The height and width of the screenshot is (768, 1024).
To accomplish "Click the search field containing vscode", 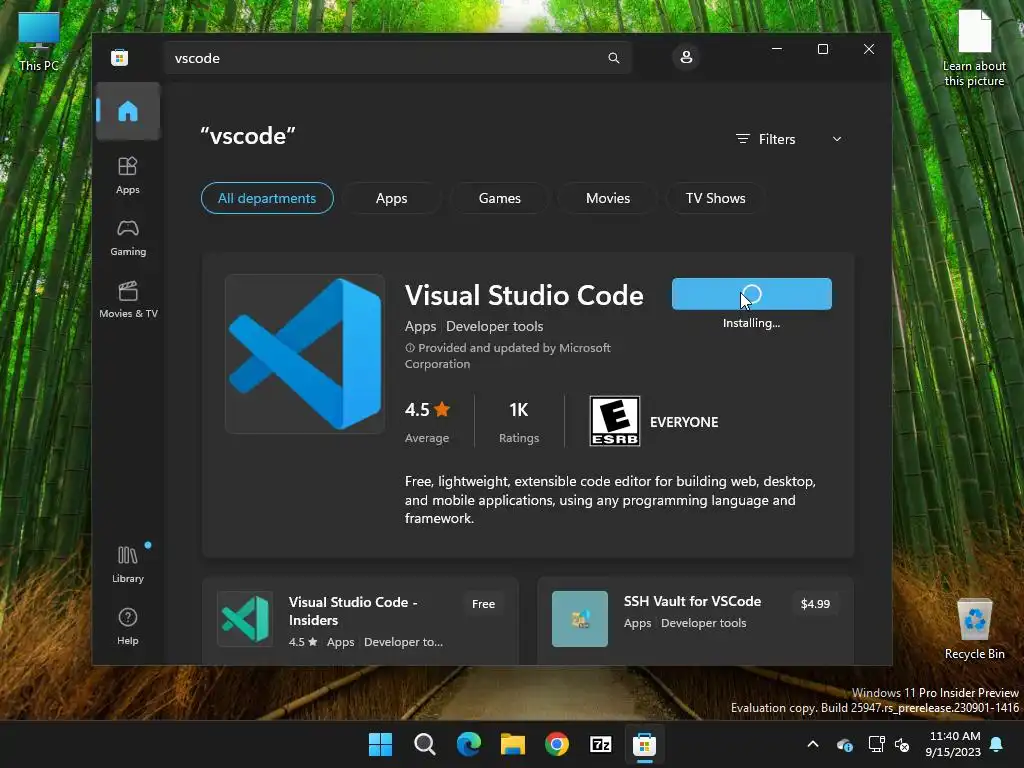I will [398, 58].
